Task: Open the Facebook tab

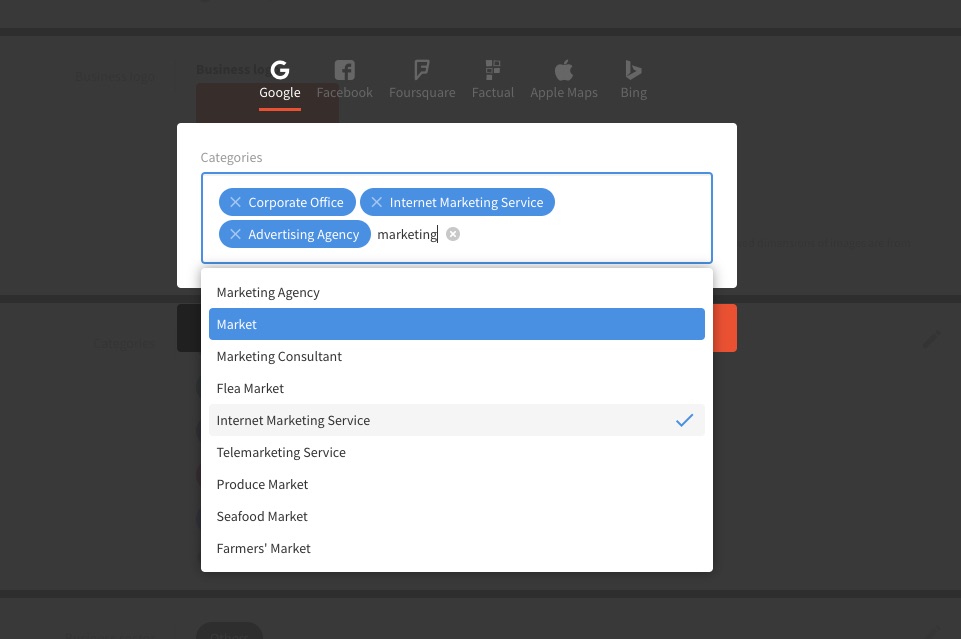Action: 344,80
